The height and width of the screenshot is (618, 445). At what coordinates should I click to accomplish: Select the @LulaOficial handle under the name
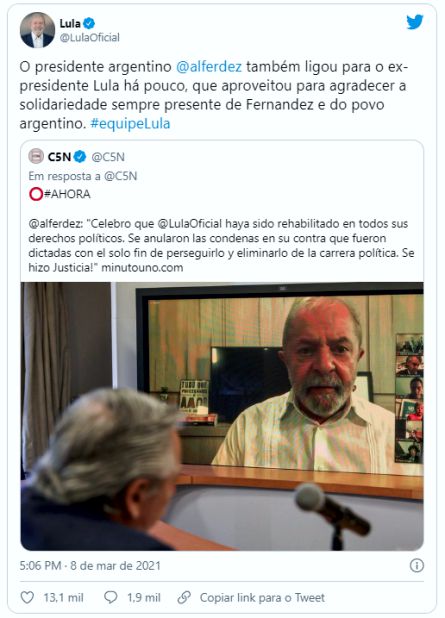pyautogui.click(x=89, y=37)
